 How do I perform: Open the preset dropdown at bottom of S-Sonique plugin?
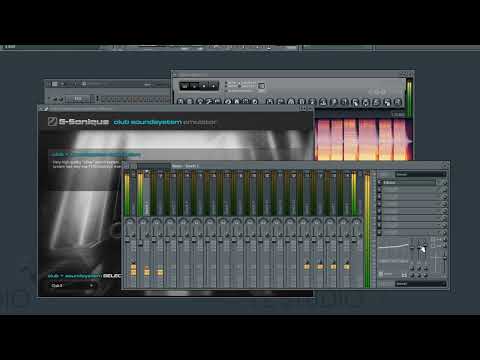click(x=72, y=286)
